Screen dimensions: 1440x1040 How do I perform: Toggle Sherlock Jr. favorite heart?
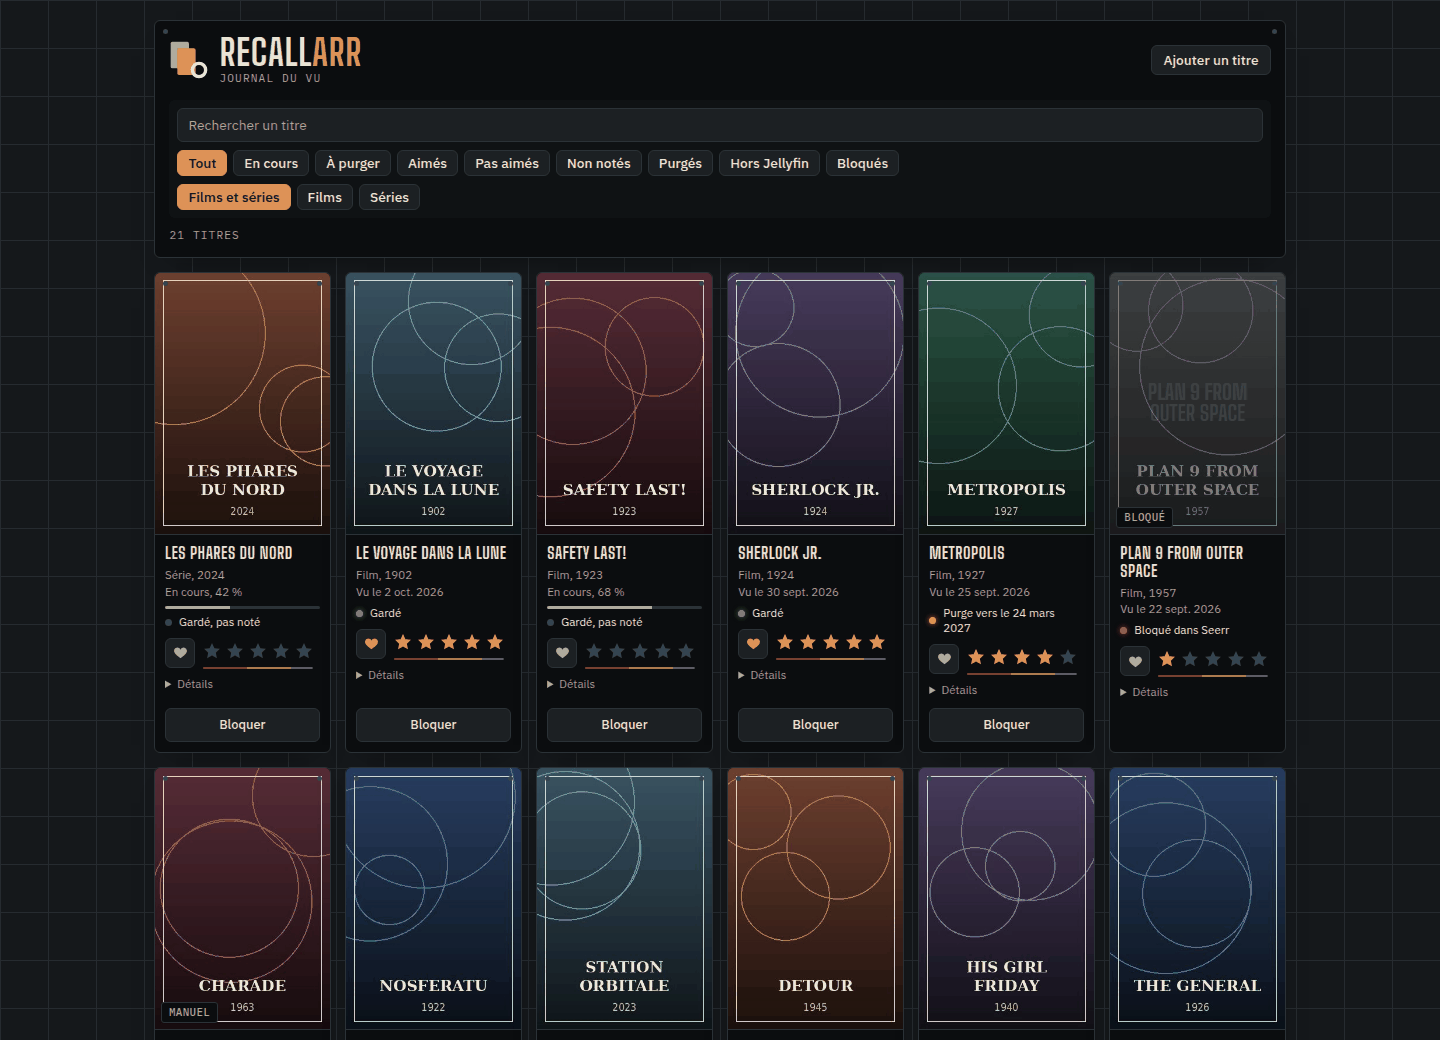tap(753, 644)
